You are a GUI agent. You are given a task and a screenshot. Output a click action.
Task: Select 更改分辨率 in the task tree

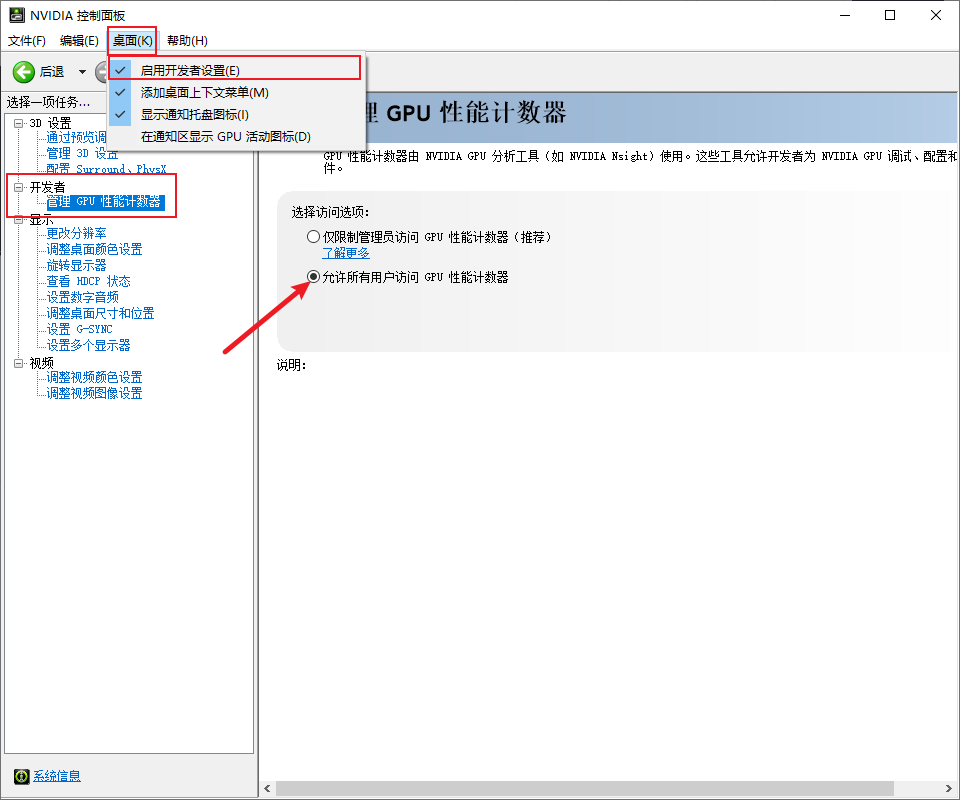pyautogui.click(x=76, y=233)
